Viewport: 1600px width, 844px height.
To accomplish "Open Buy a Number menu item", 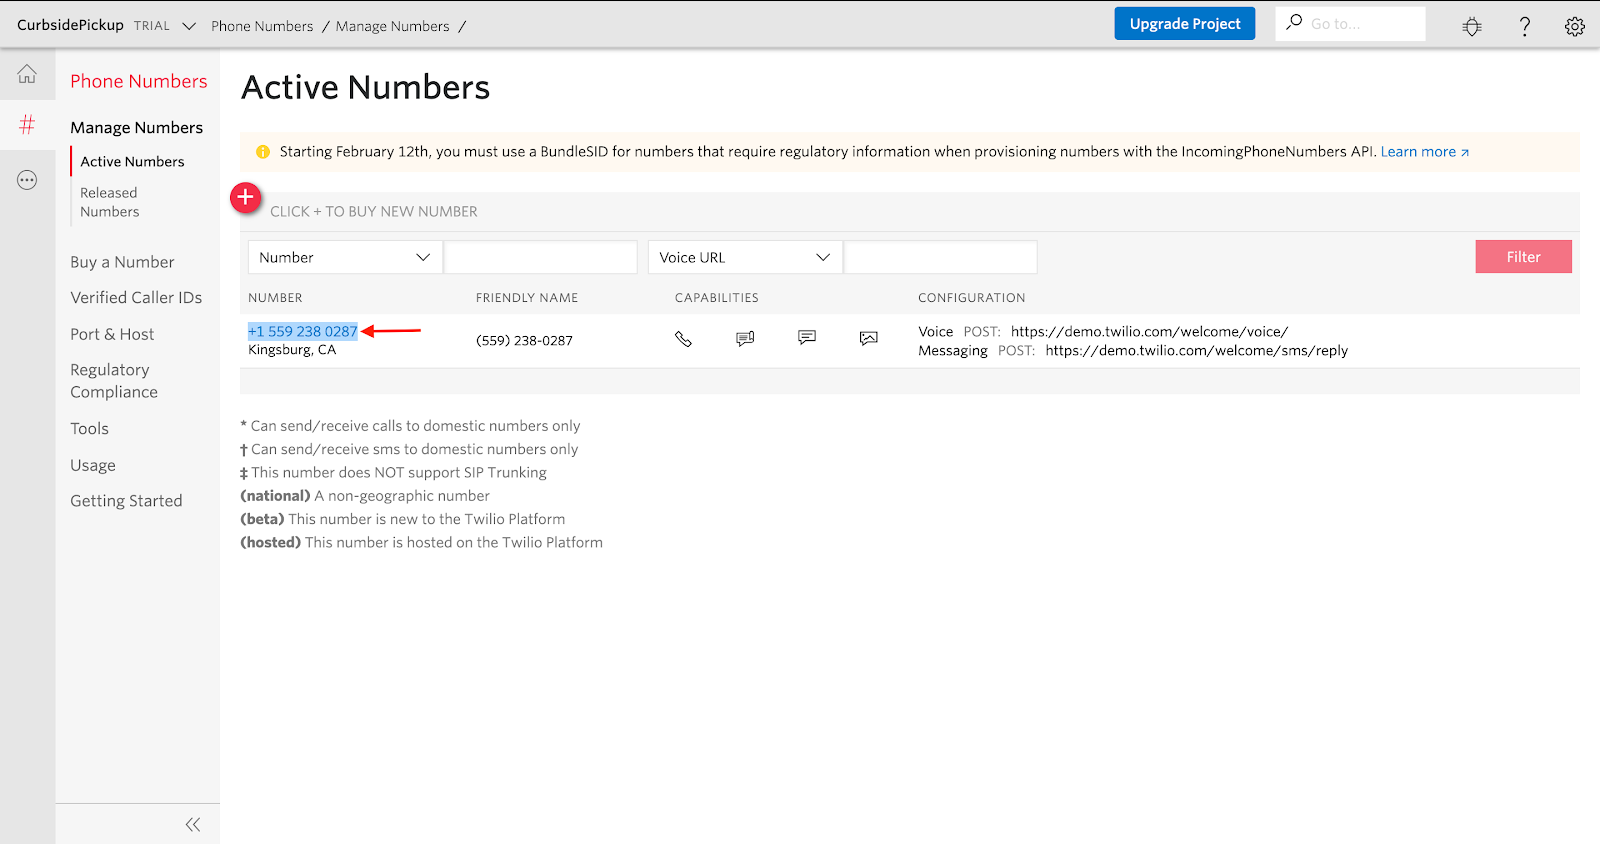I will (x=122, y=262).
